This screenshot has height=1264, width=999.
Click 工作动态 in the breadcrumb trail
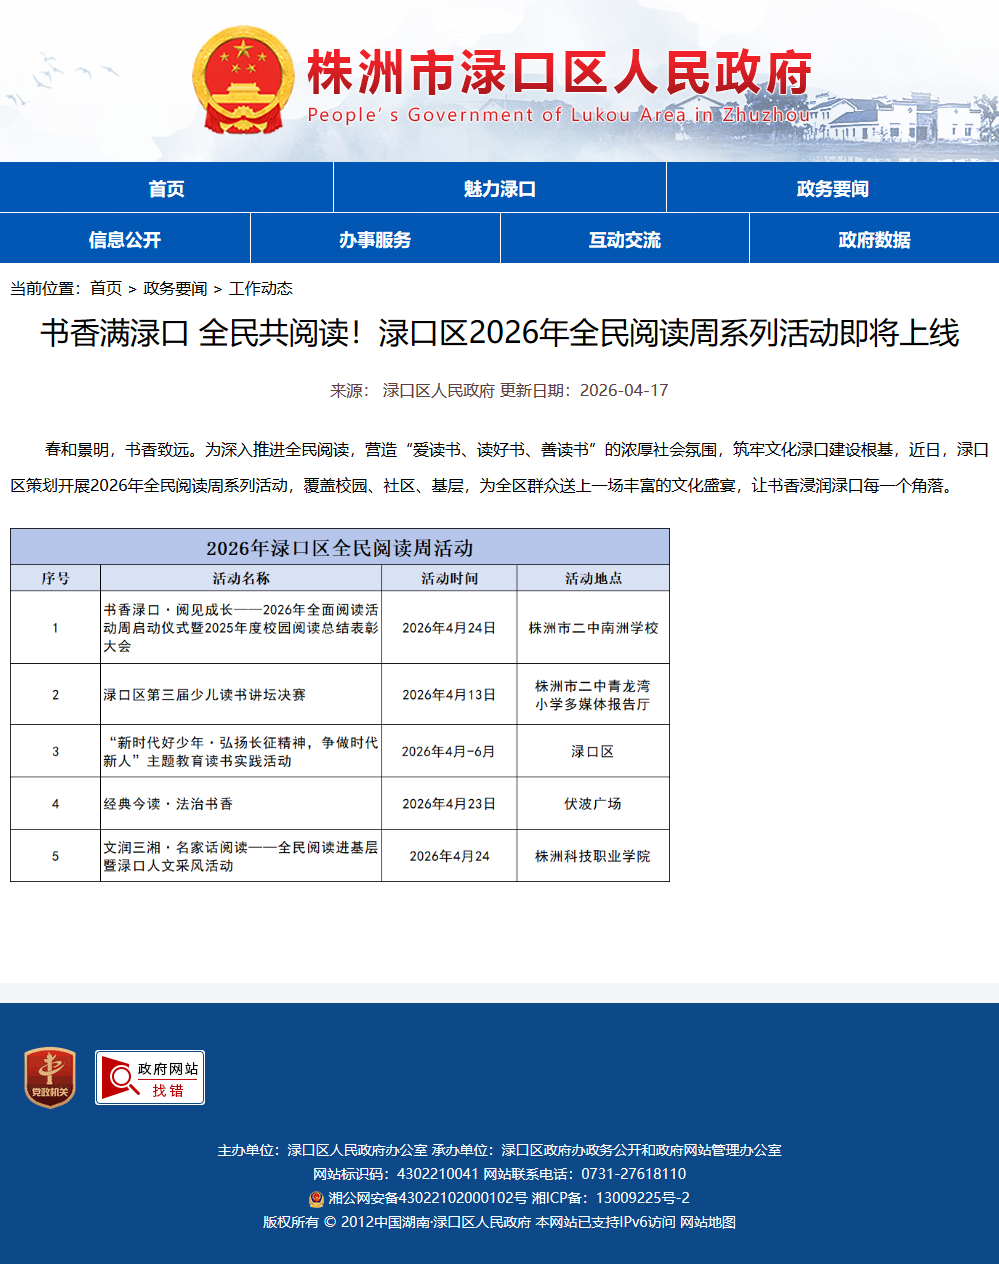260,288
